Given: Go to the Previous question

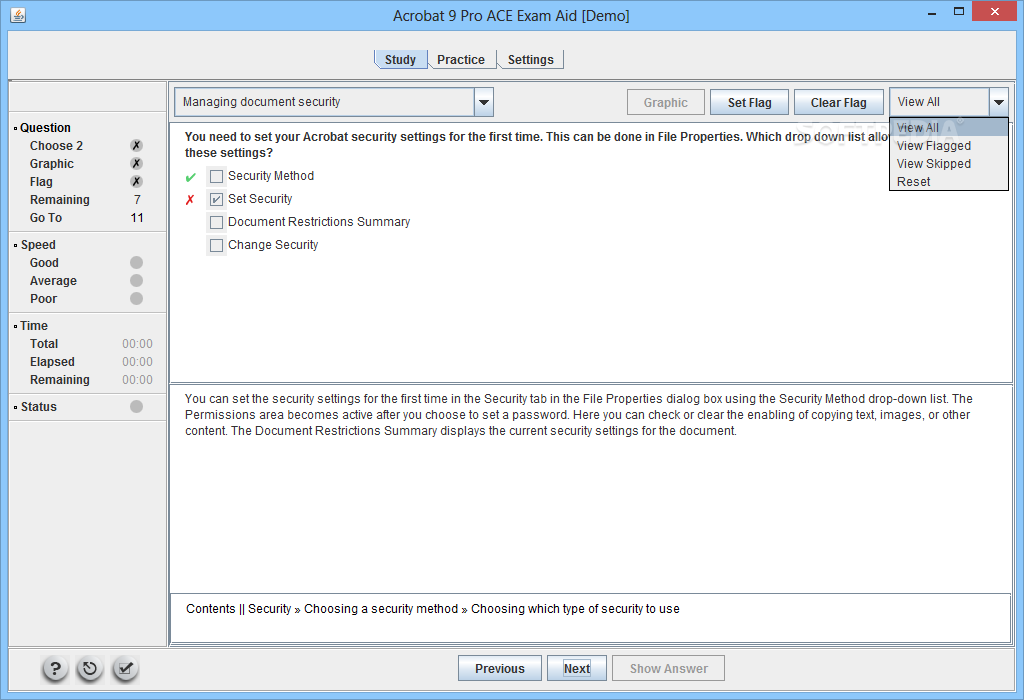Looking at the screenshot, I should coord(500,669).
